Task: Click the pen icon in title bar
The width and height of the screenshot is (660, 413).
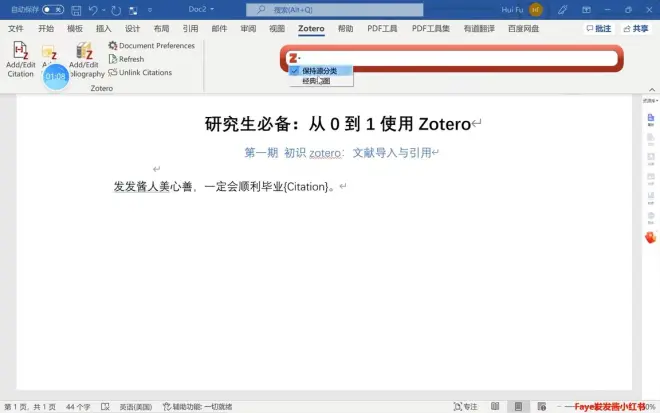Action: click(562, 10)
